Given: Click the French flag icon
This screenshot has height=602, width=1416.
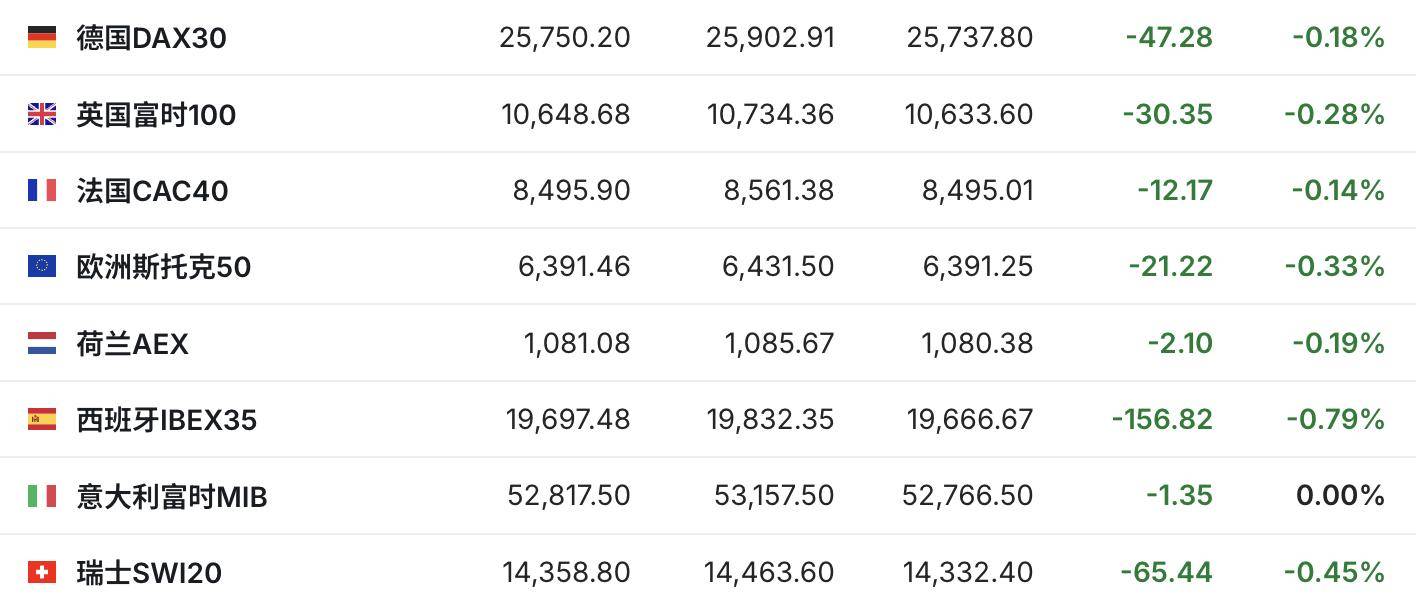Looking at the screenshot, I should [41, 190].
